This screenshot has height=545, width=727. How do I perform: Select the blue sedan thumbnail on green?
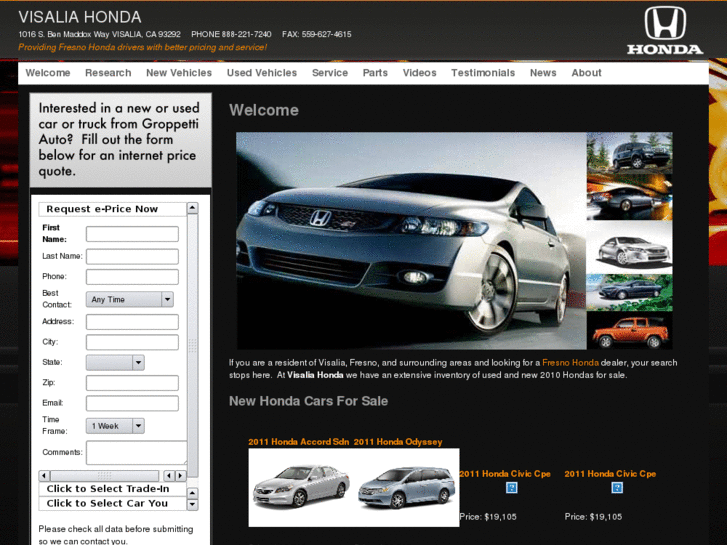(x=629, y=293)
